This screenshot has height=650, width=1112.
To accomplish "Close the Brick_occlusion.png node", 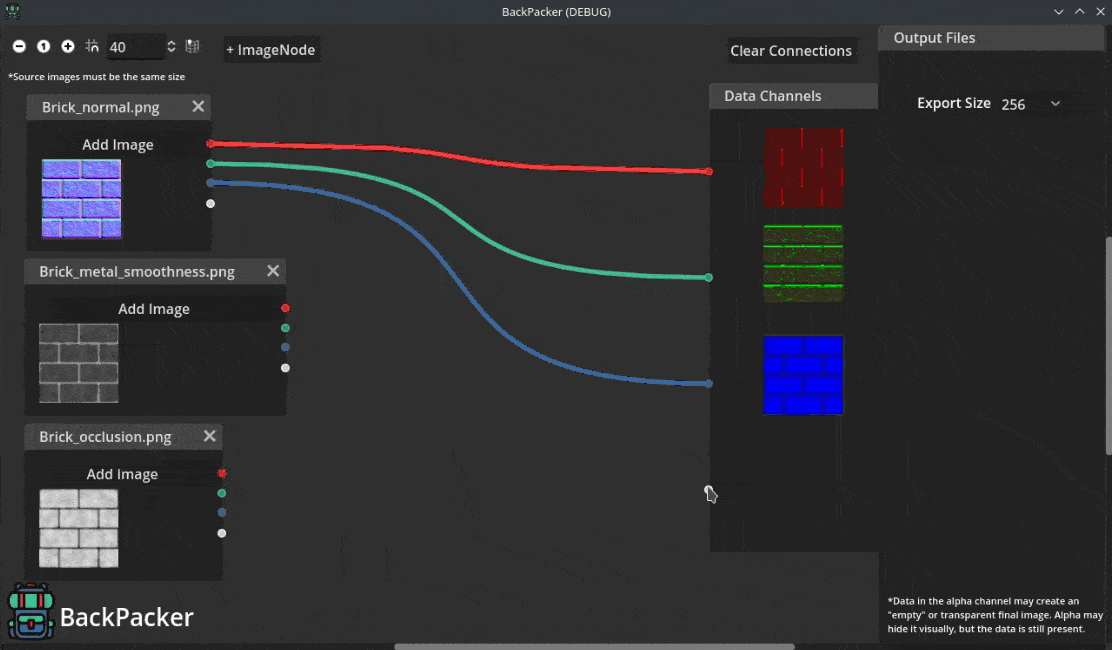I will tap(209, 436).
